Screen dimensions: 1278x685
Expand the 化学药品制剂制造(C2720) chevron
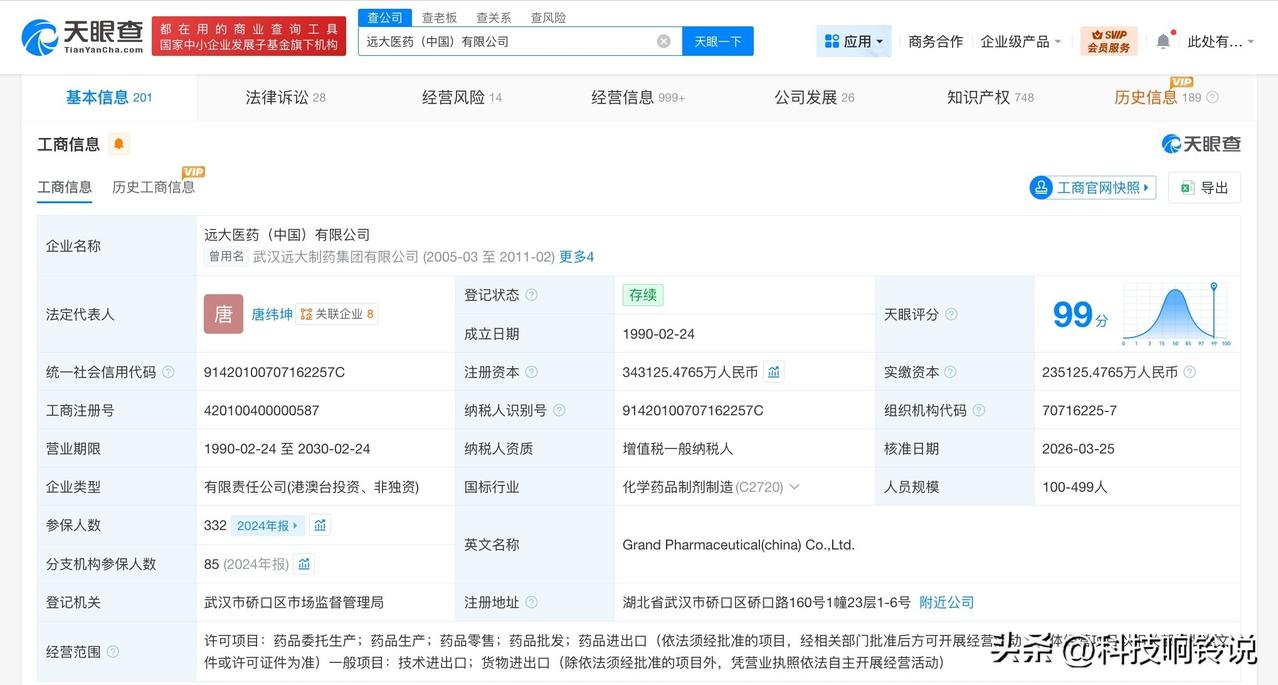click(x=795, y=486)
